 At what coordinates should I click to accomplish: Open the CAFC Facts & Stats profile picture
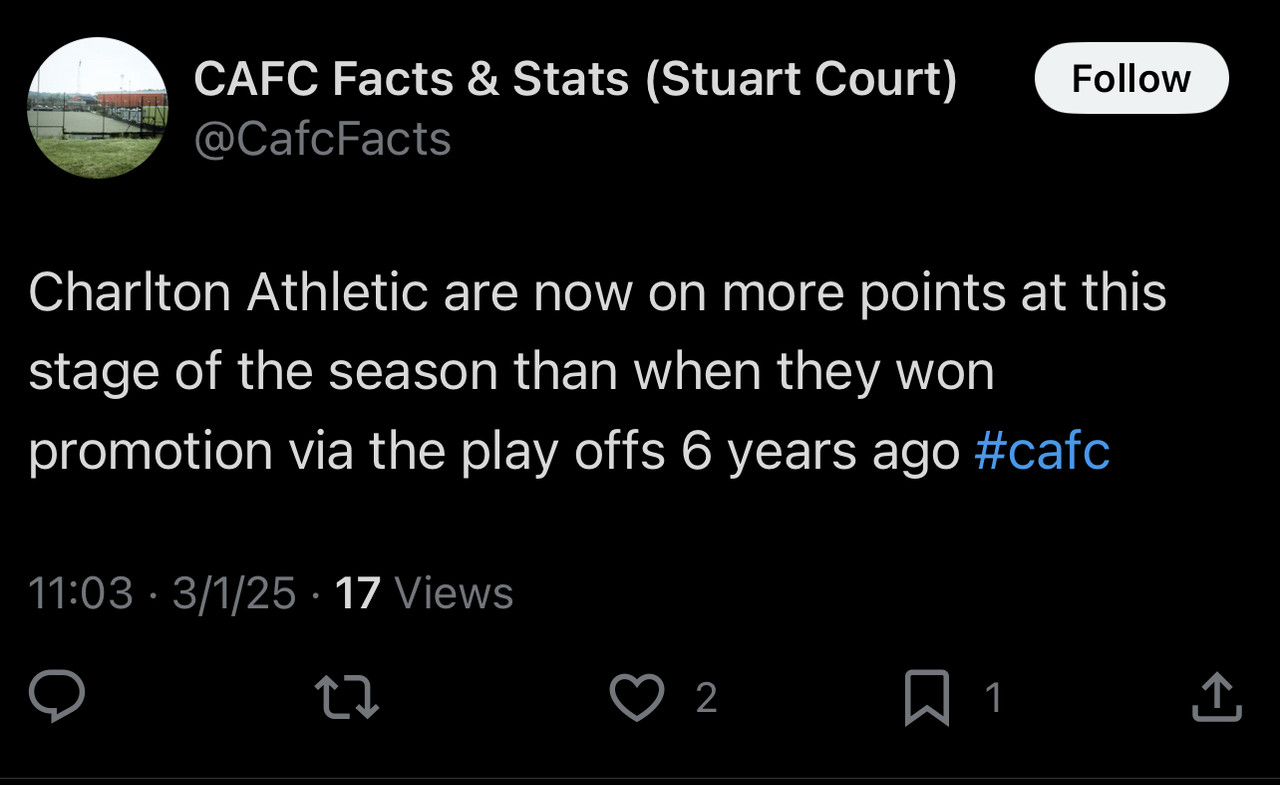click(x=97, y=108)
